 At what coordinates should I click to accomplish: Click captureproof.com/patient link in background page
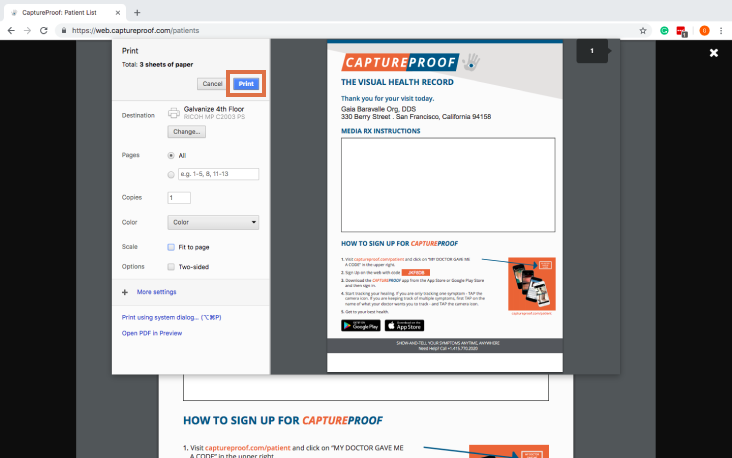[247, 448]
